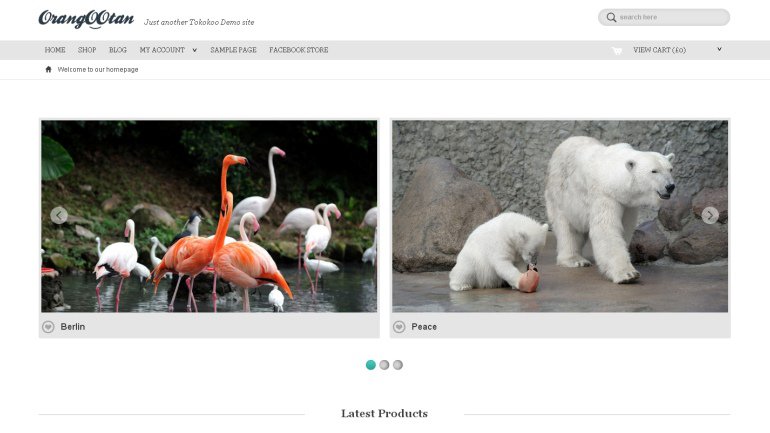The image size is (770, 433).
Task: Select the third slider pagination dot
Action: (x=398, y=365)
